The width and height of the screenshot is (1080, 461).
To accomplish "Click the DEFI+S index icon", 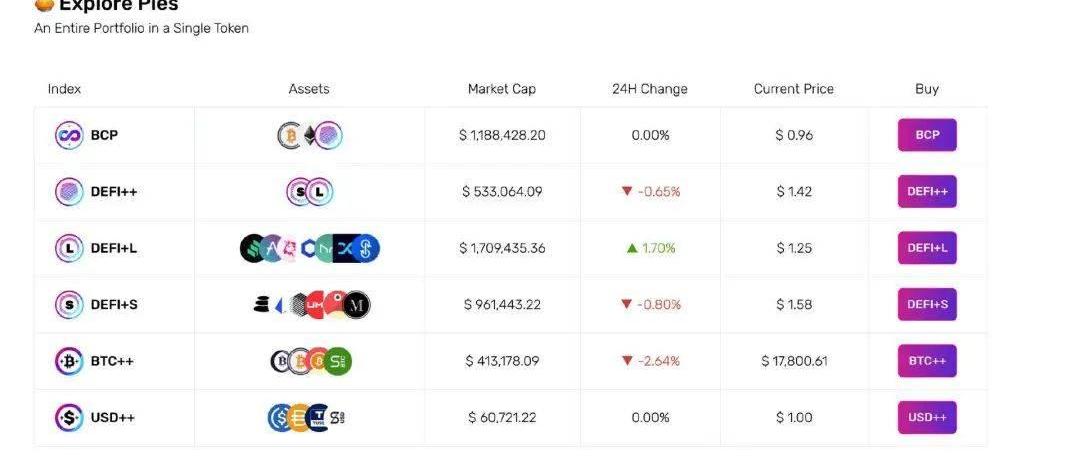I will 69,305.
